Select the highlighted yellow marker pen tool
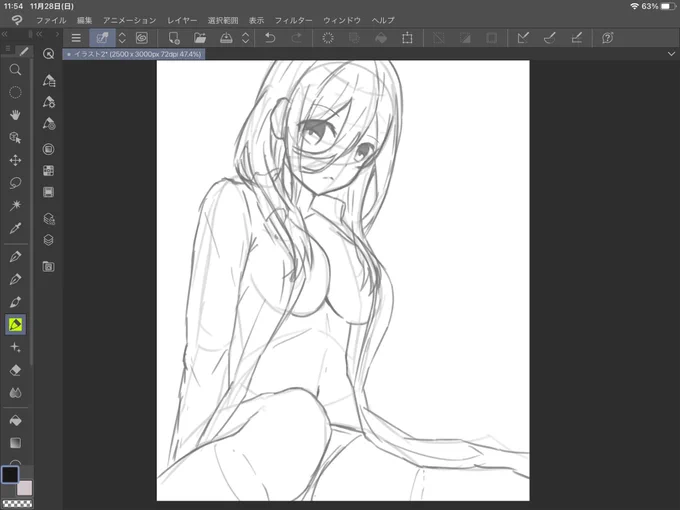This screenshot has width=680, height=510. [x=15, y=324]
